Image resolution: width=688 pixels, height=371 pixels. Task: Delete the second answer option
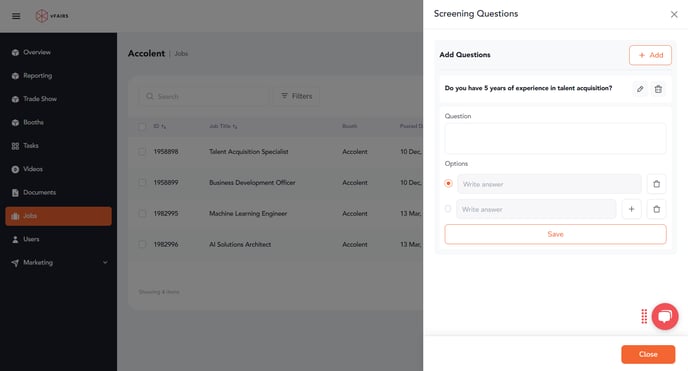656,209
